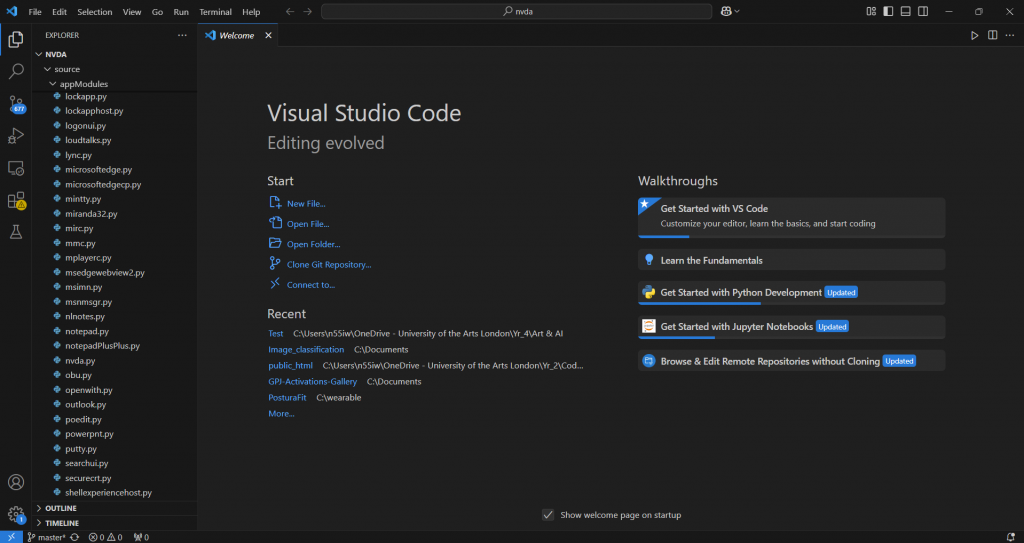Open the Search view in activity bar
Screen dimensions: 1024x543
[x=16, y=71]
